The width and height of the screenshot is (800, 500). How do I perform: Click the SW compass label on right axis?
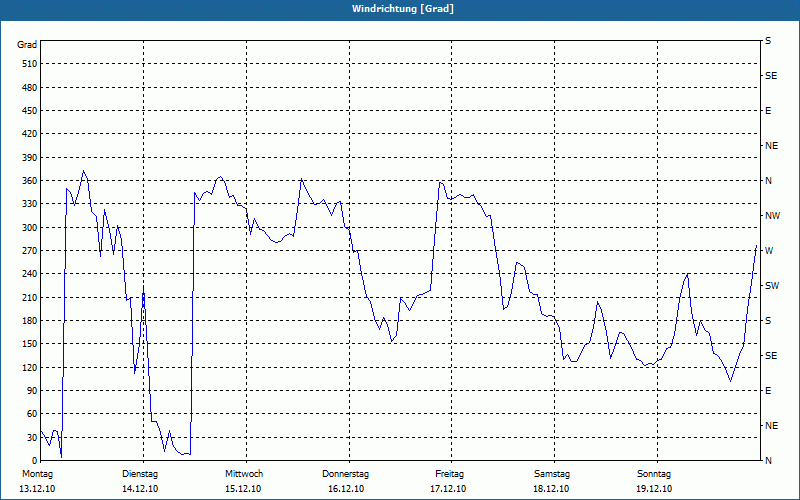[772, 286]
